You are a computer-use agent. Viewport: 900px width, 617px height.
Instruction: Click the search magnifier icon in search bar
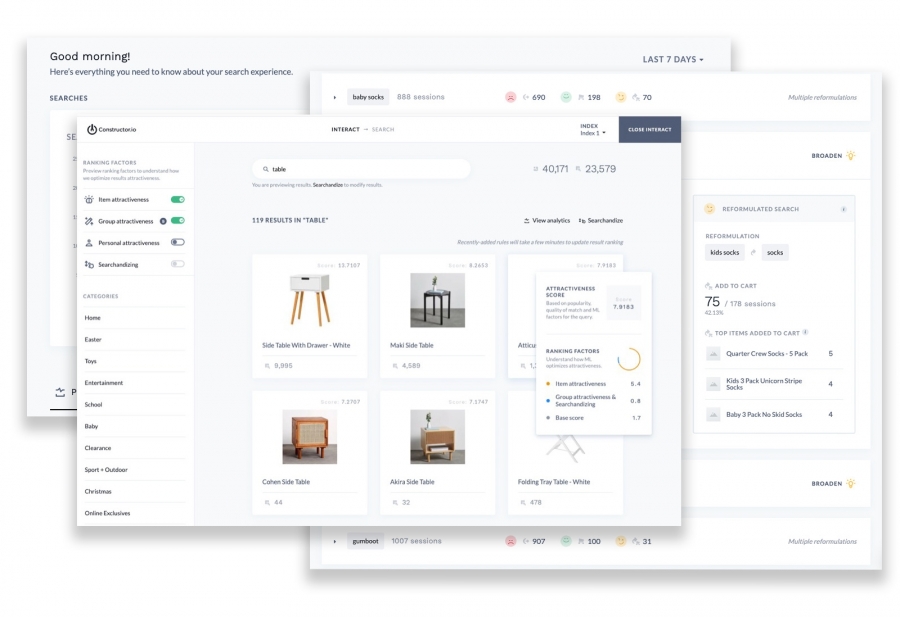pos(266,169)
